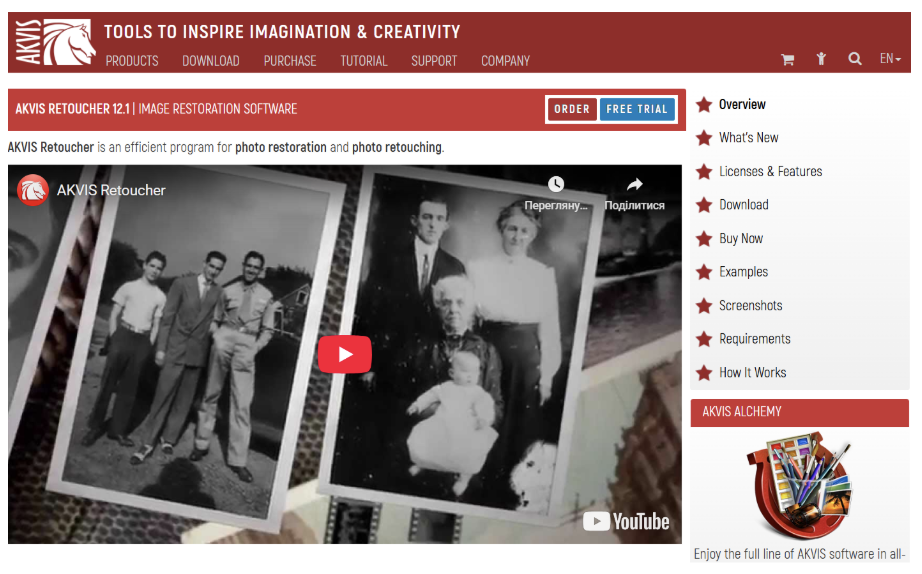Go to Licenses & Features page
Screen dimensions: 922x574
click(770, 171)
